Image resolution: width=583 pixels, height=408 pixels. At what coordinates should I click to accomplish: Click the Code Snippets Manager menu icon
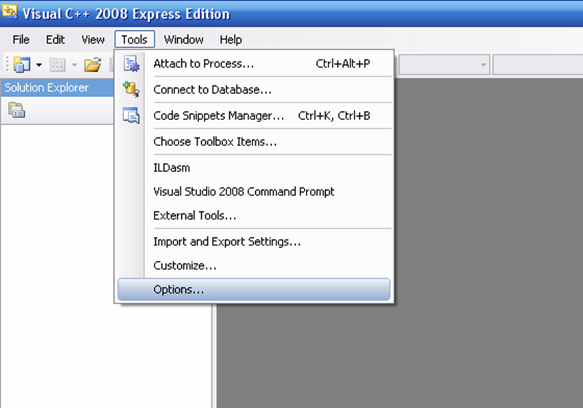[131, 115]
